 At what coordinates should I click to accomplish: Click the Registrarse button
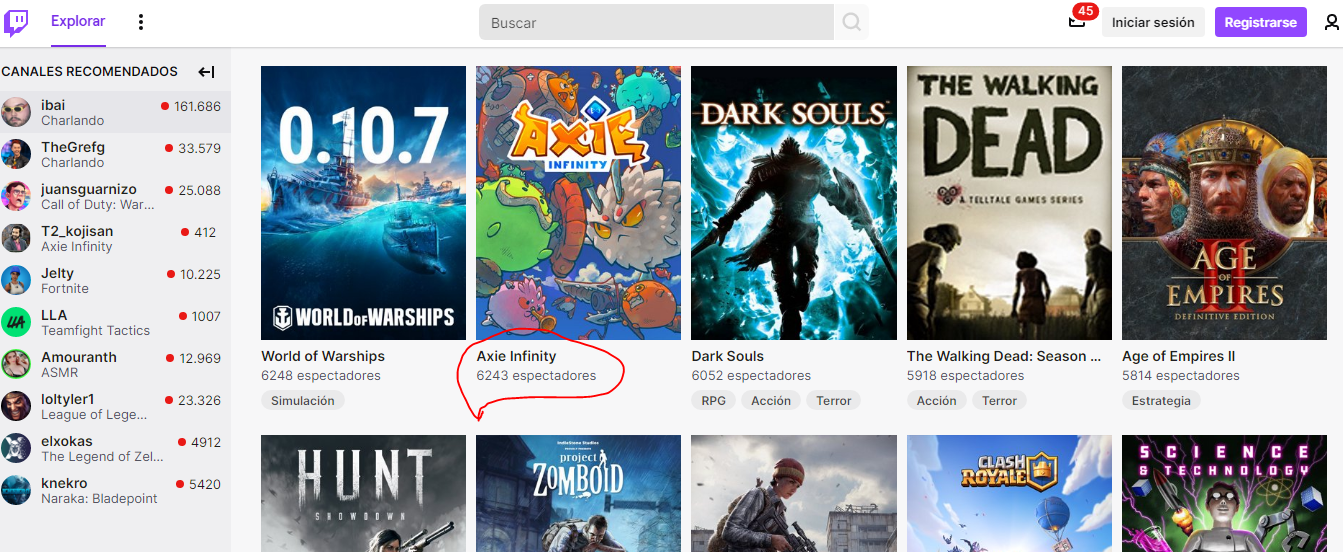[1260, 22]
